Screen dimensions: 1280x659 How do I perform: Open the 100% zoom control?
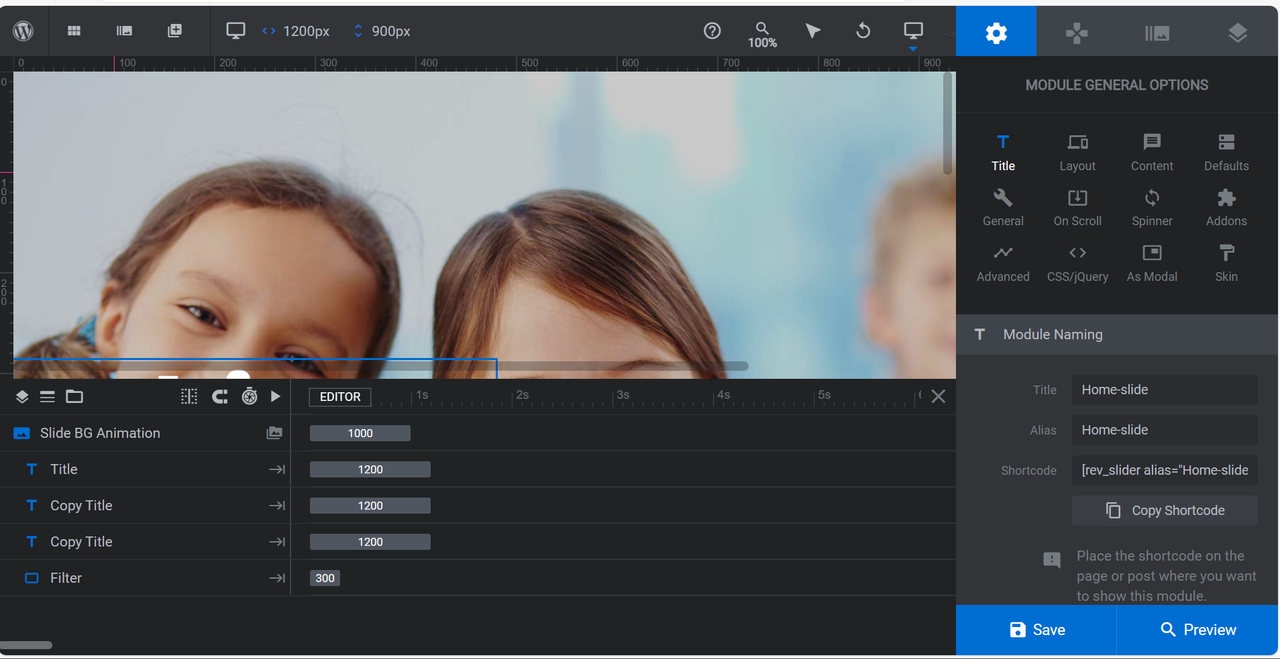(762, 34)
